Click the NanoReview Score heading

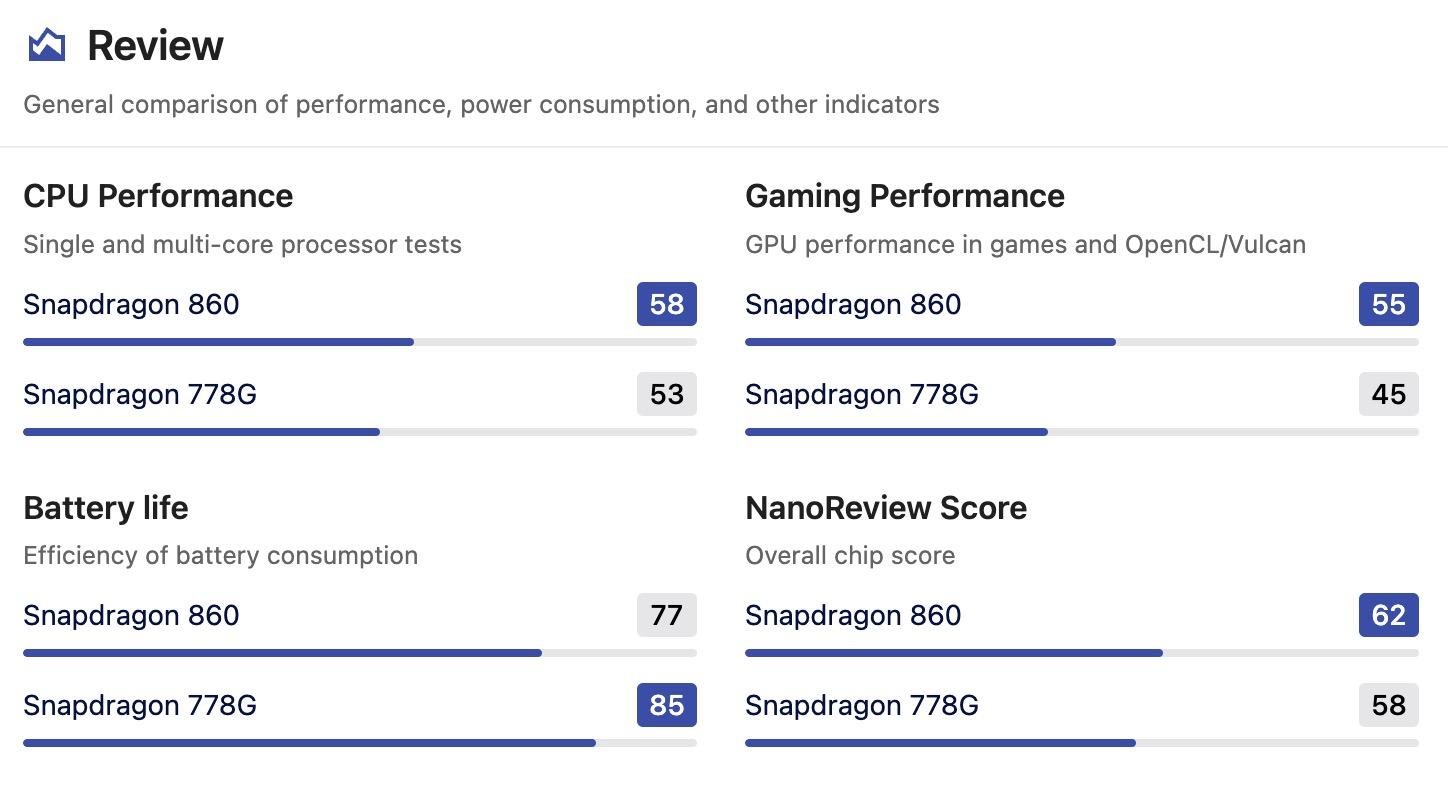pyautogui.click(x=886, y=508)
